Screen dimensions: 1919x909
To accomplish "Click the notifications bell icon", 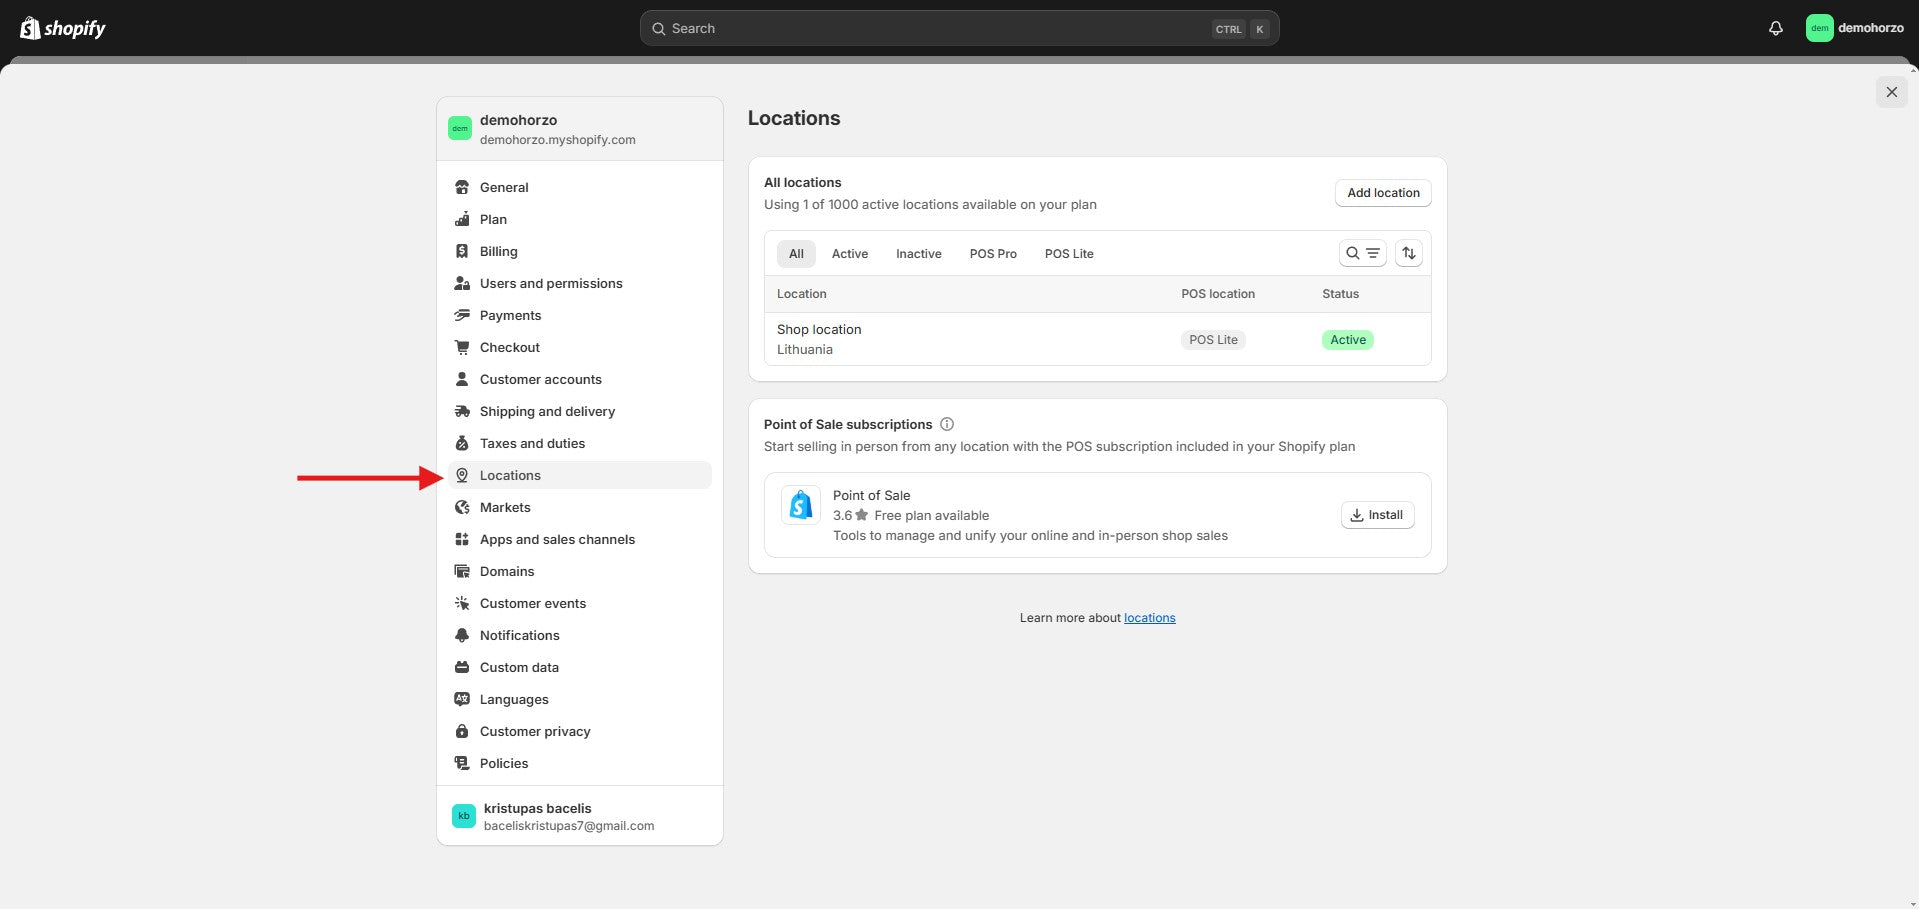I will 1775,28.
